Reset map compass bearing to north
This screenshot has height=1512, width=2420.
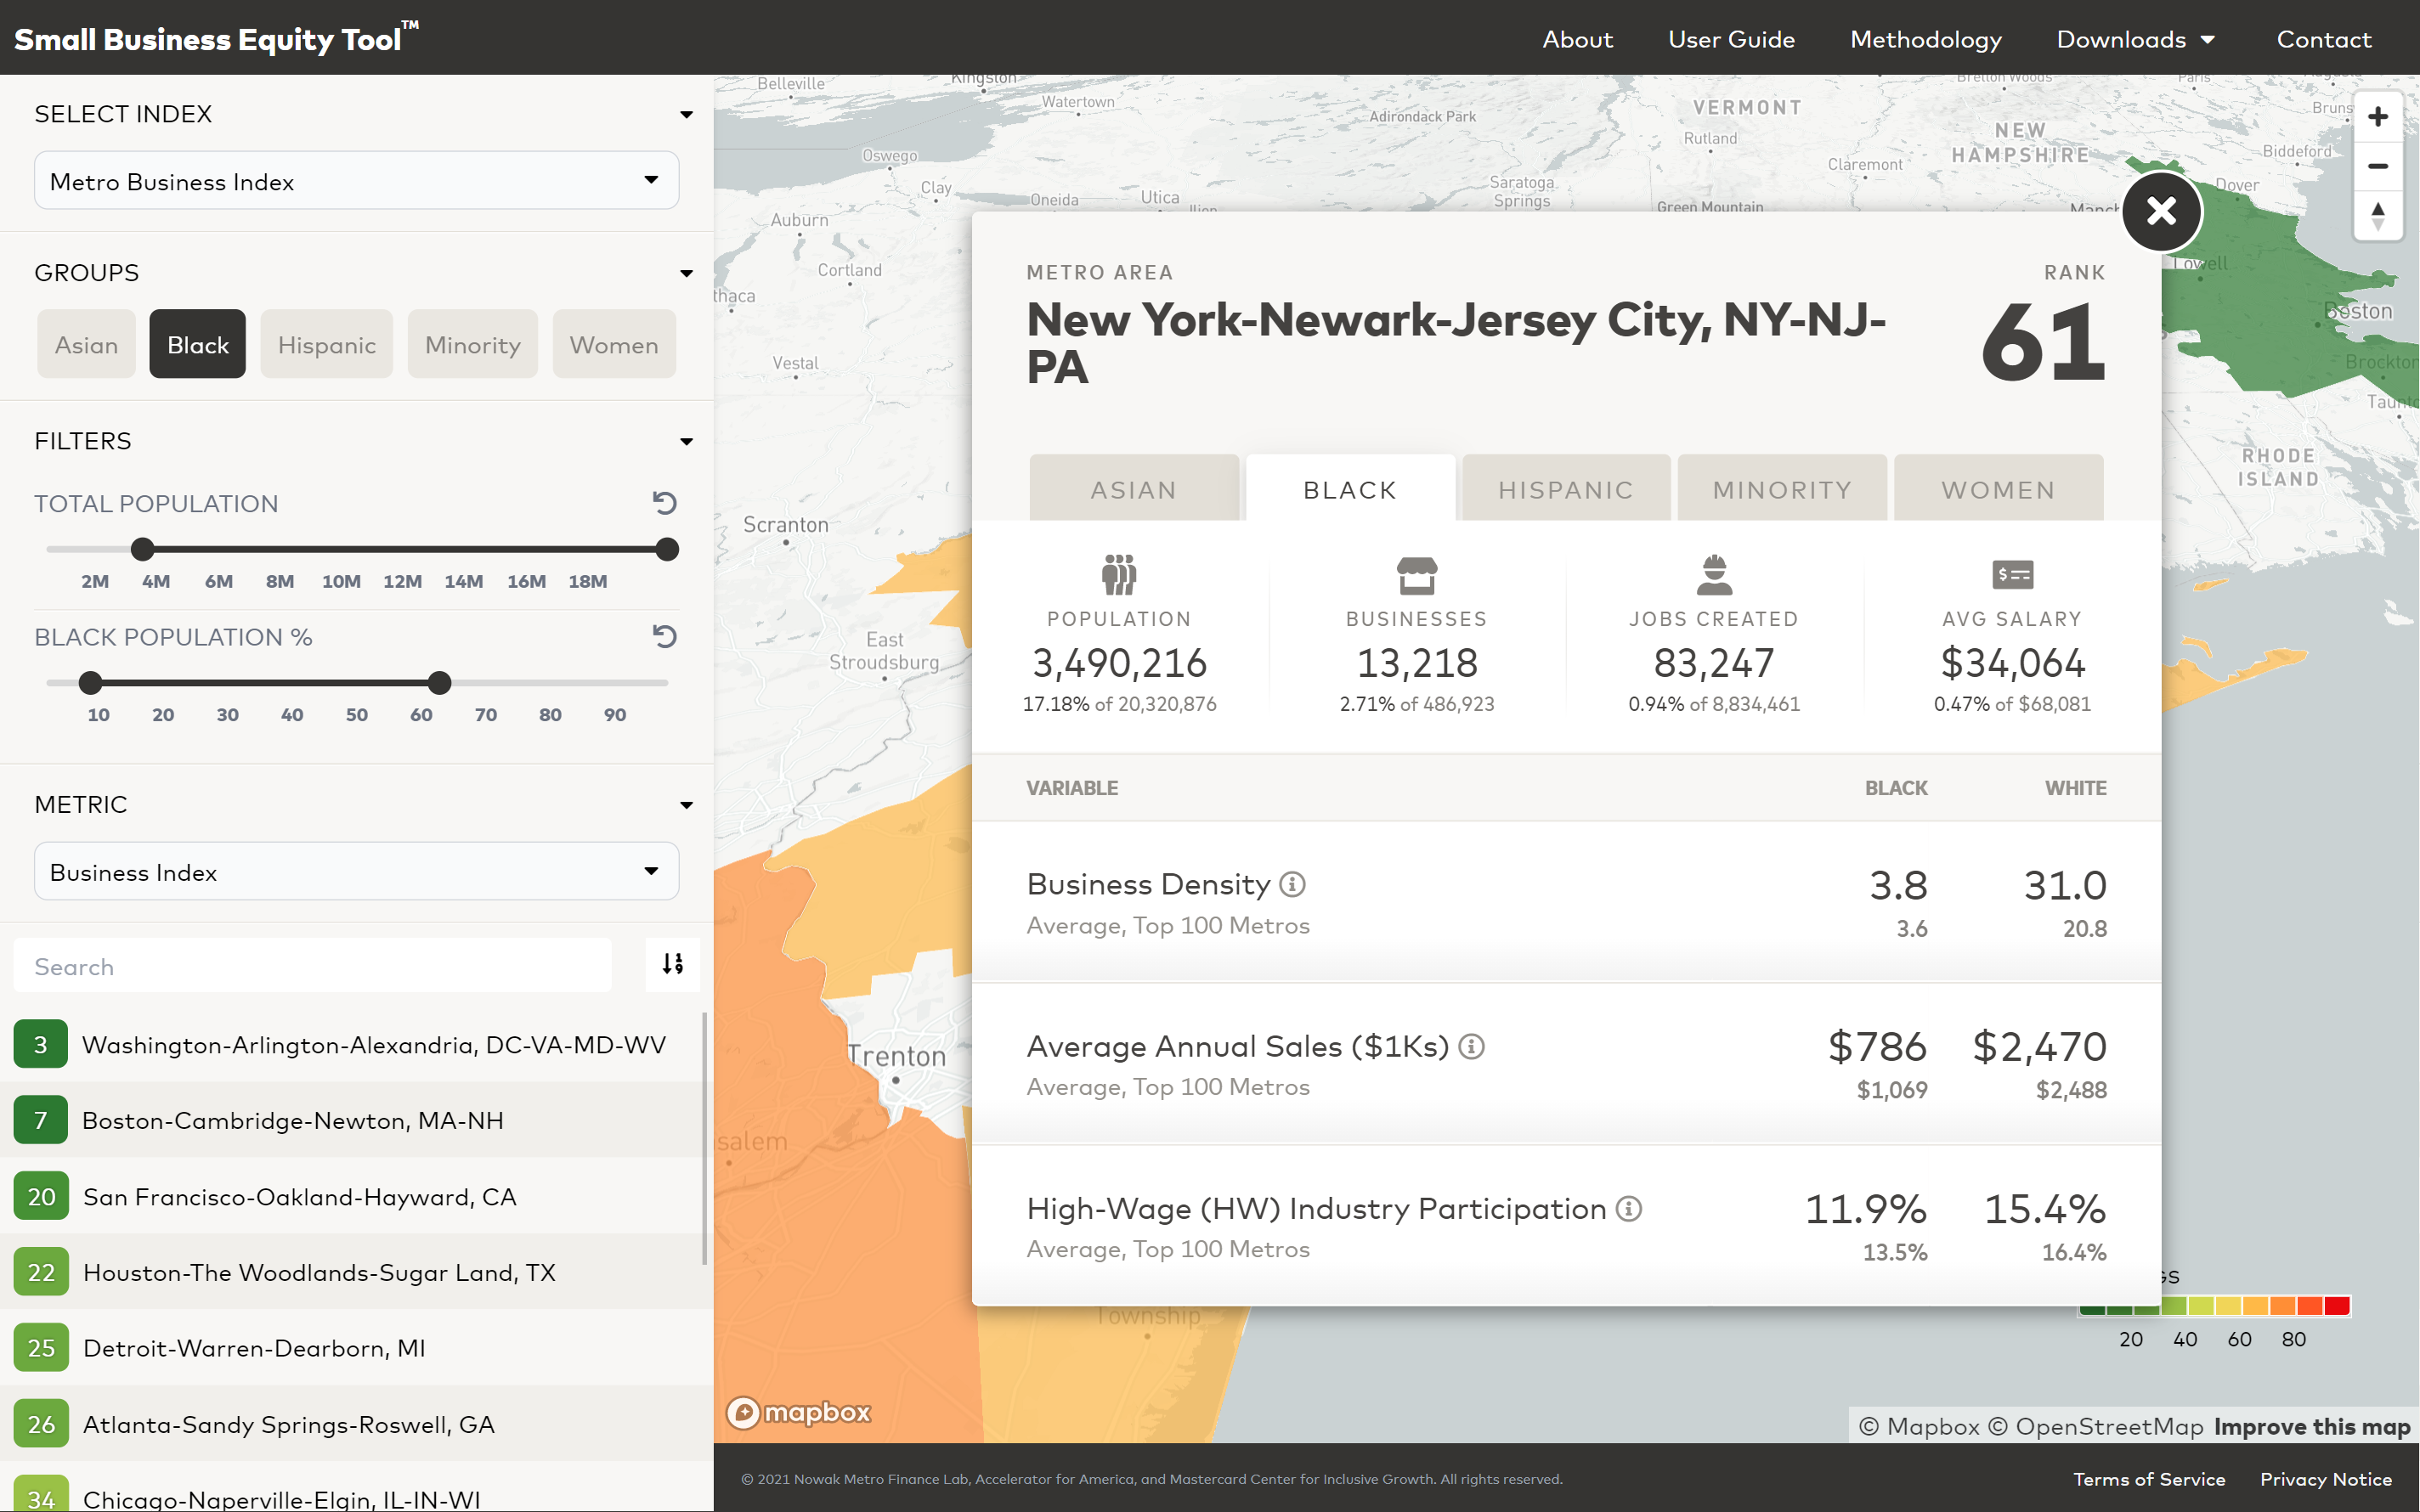(x=2377, y=215)
